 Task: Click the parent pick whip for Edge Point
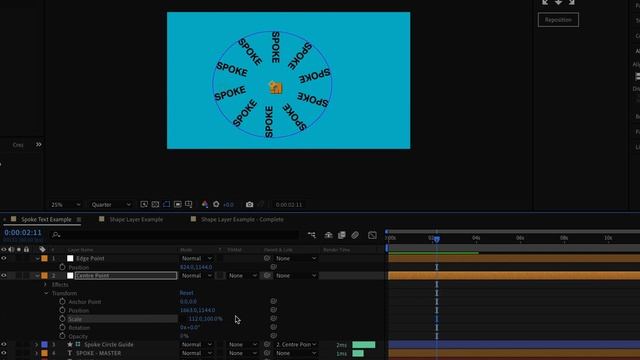point(267,258)
